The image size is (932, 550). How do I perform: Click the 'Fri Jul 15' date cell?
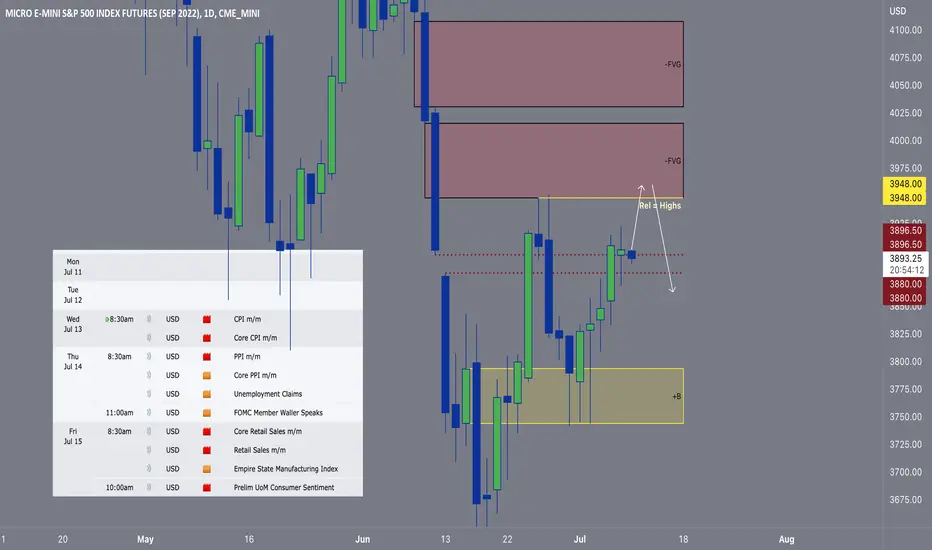[73, 436]
